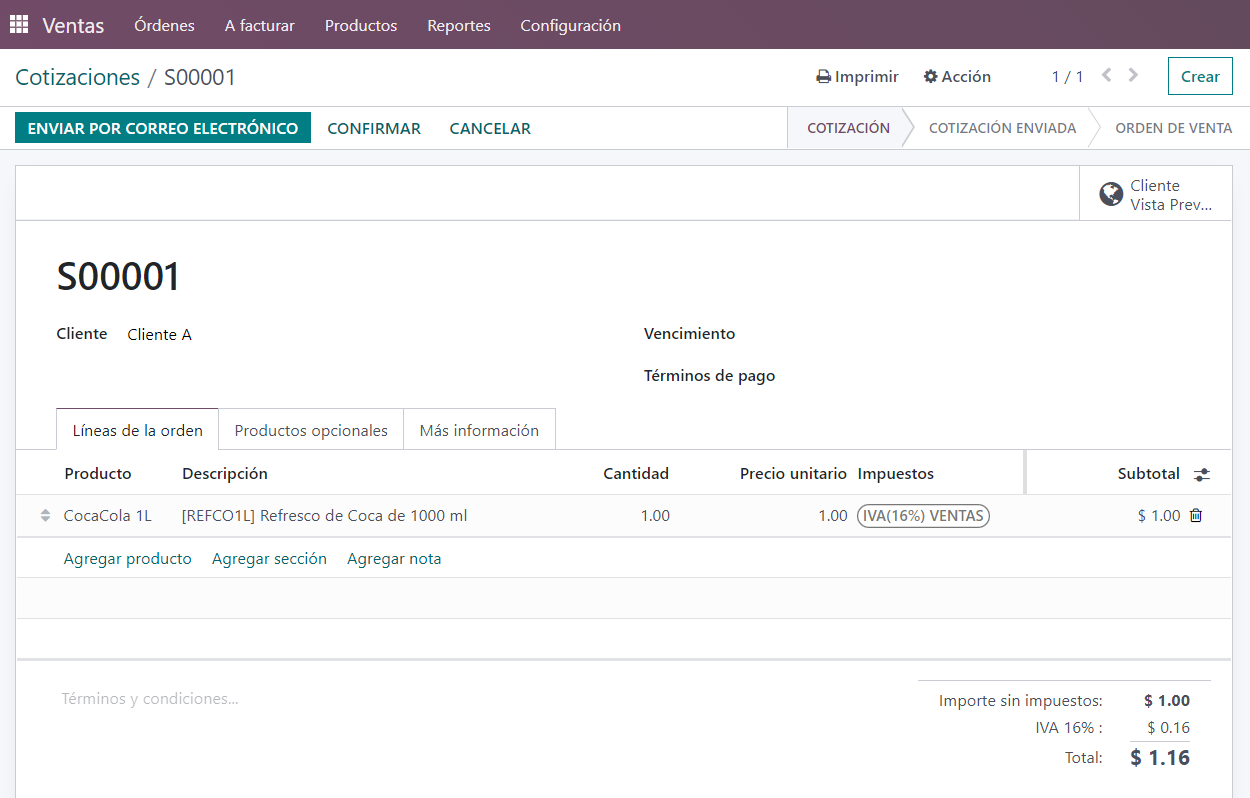
Task: Click the Términos de pago field label
Action: pos(709,376)
